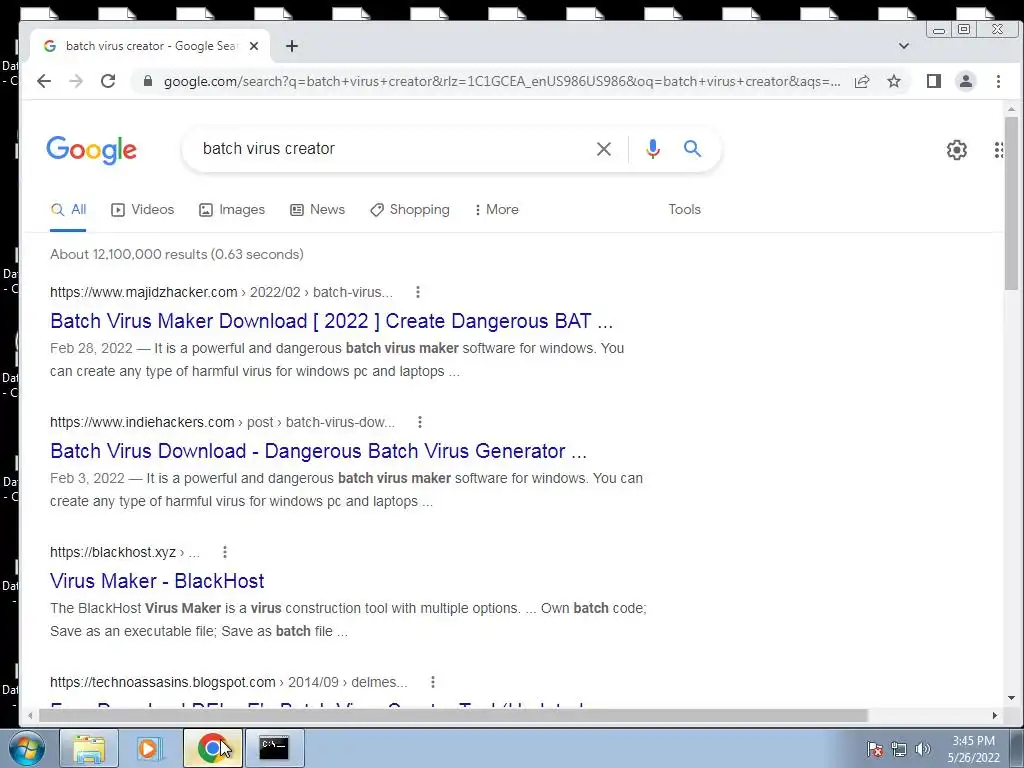Bookmark this page with the star icon
The image size is (1024, 768).
[894, 81]
